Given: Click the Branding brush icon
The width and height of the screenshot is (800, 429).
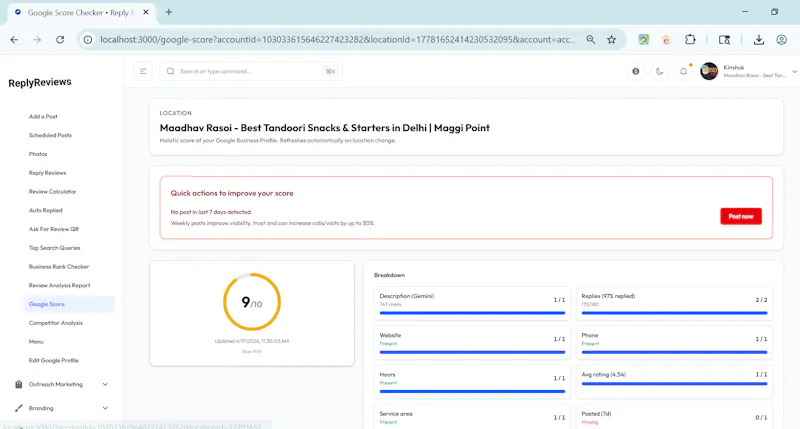Looking at the screenshot, I should (18, 408).
